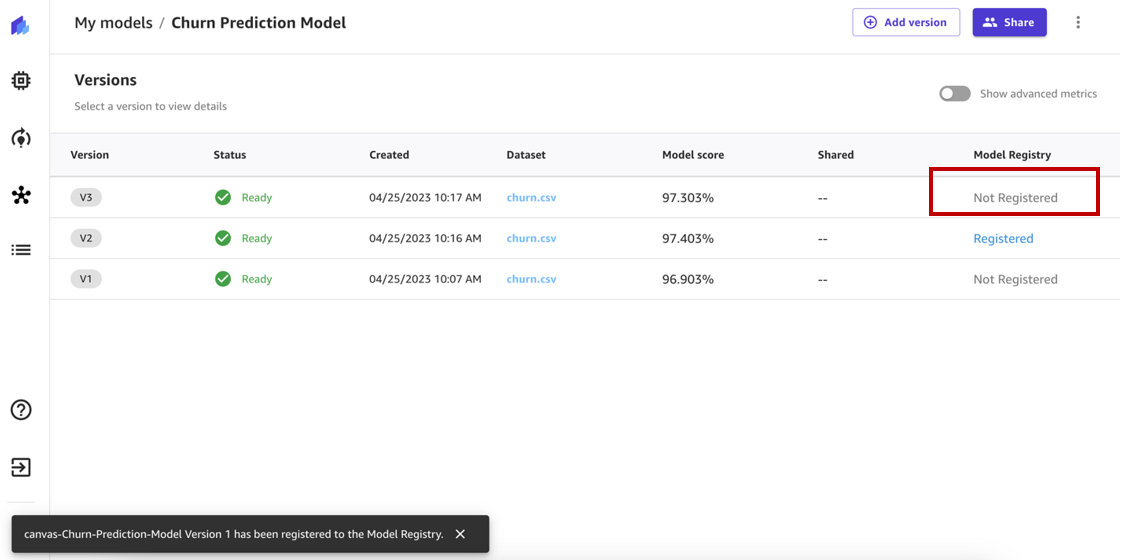This screenshot has height=560, width=1132.
Task: Click the SageMaker Canvas logo icon
Action: pyautogui.click(x=20, y=25)
